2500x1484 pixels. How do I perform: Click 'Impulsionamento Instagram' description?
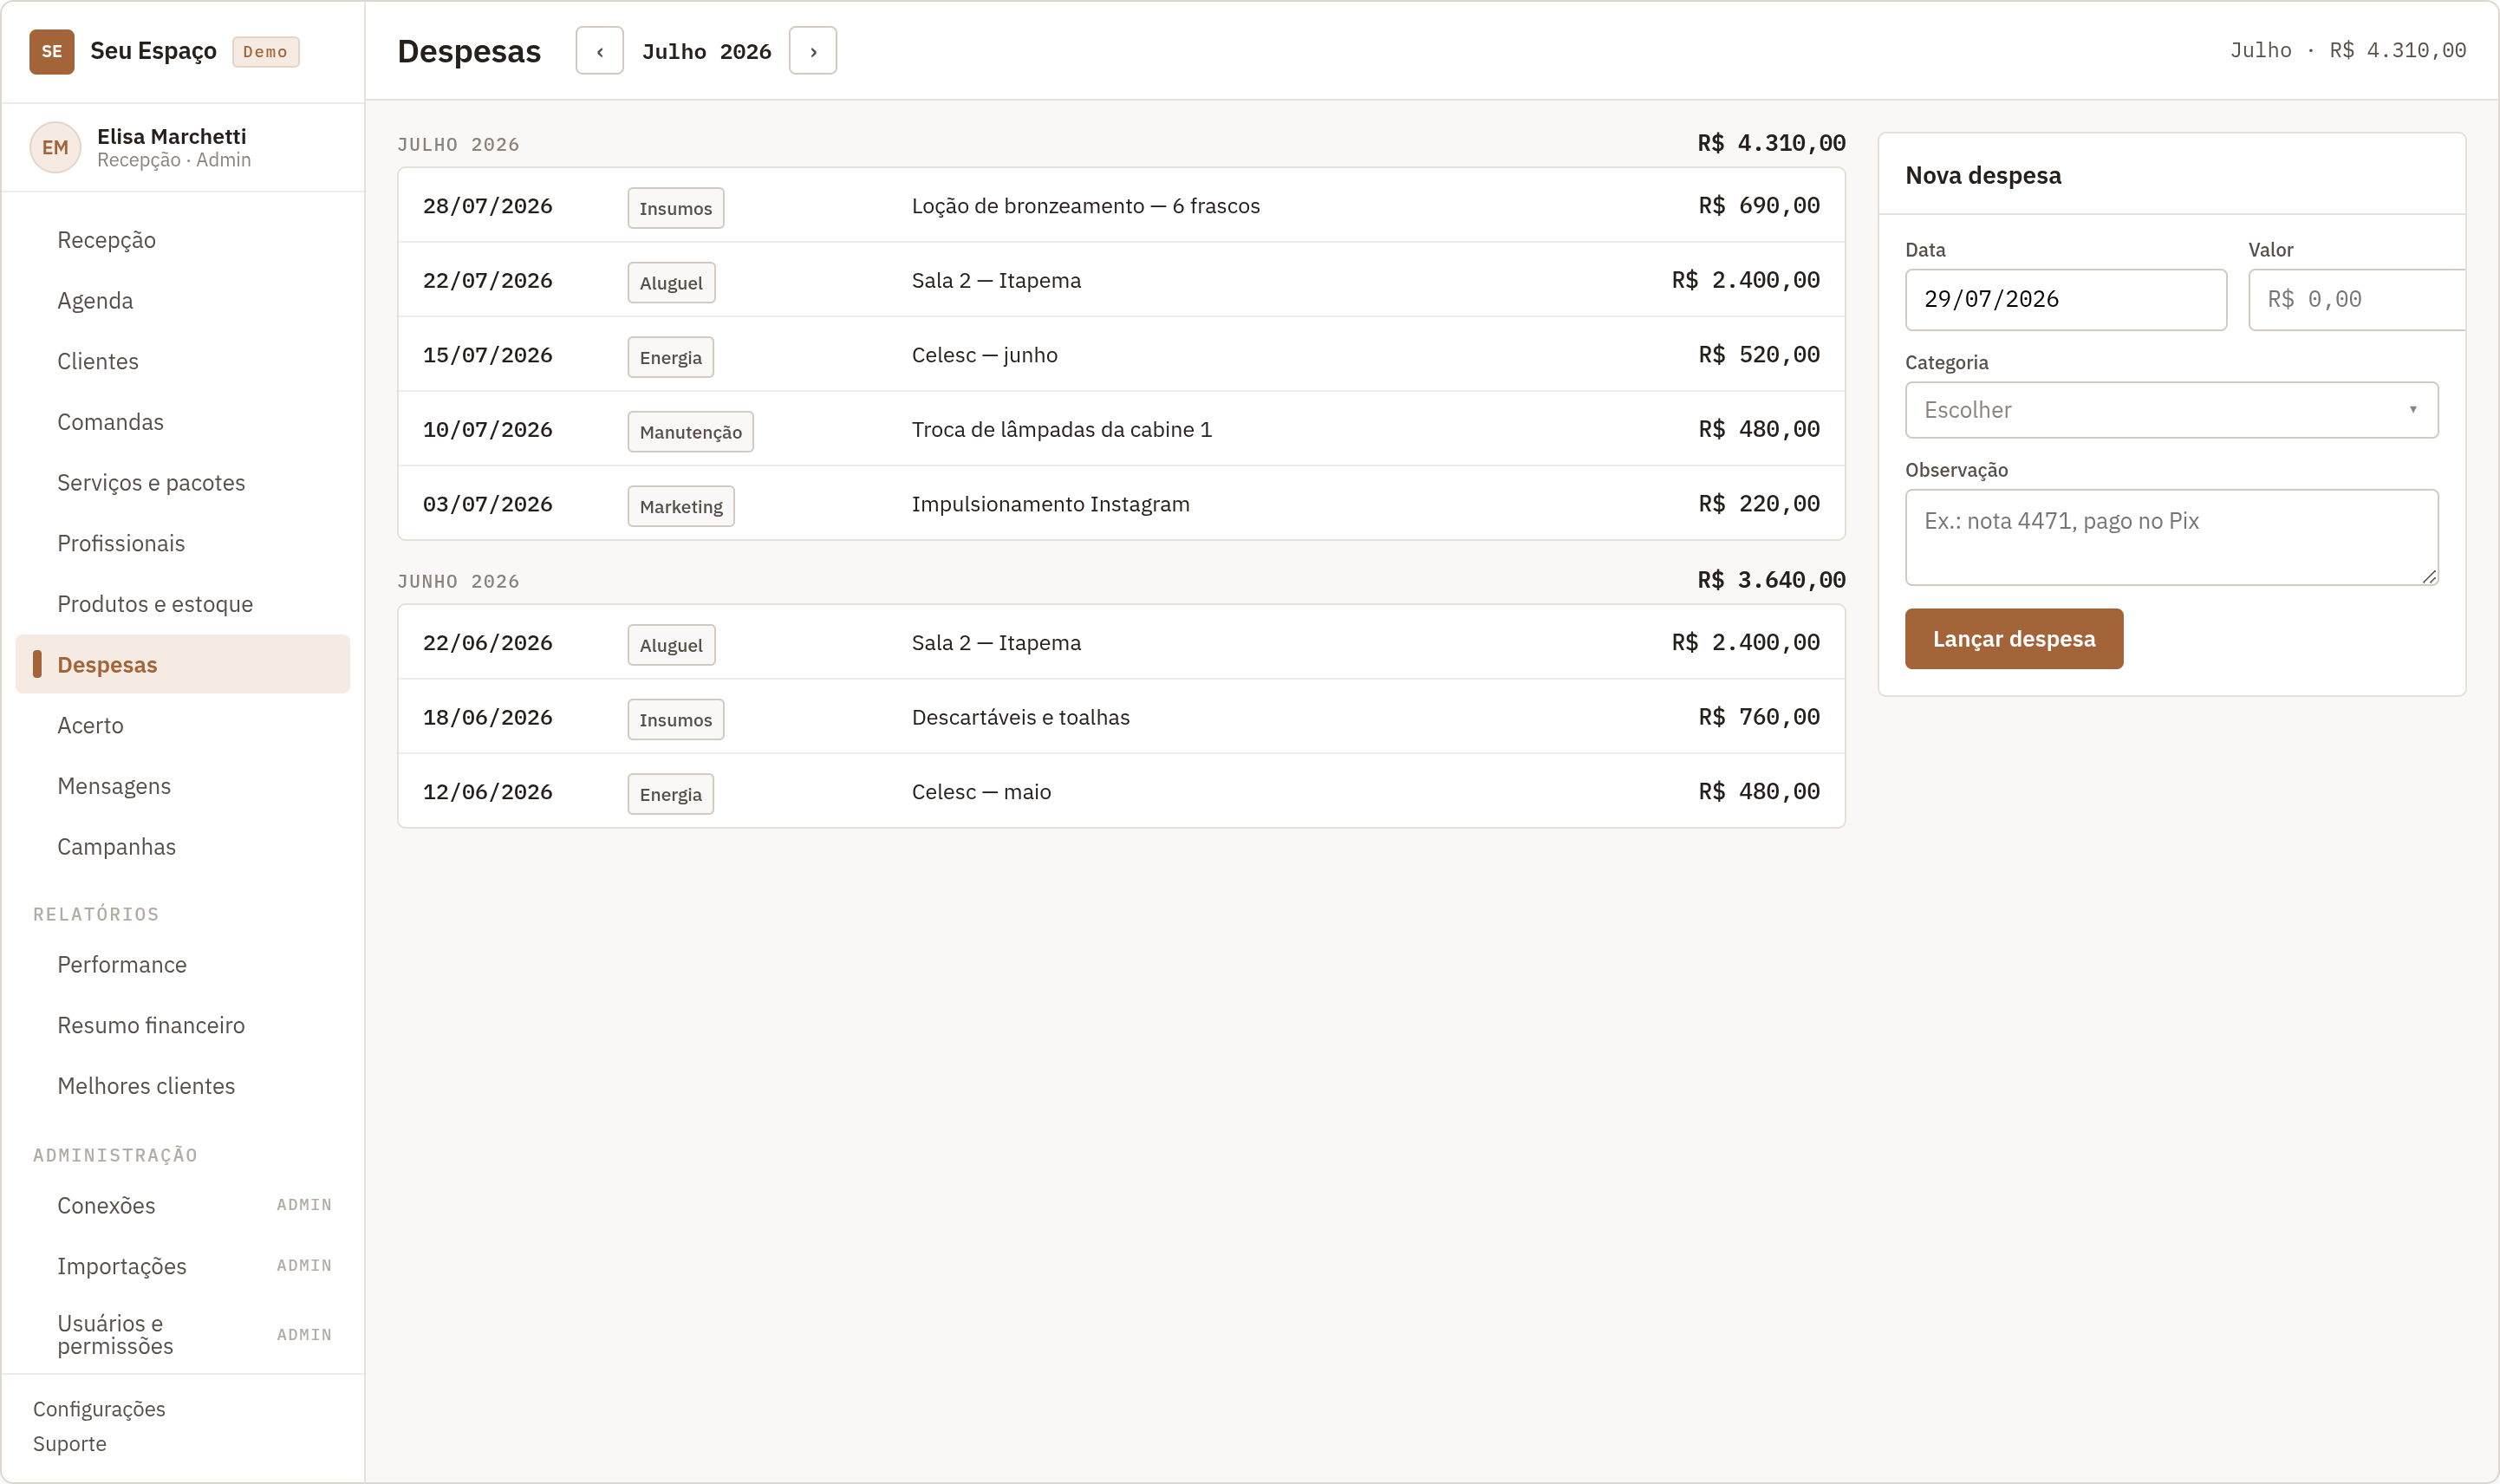(x=1051, y=504)
